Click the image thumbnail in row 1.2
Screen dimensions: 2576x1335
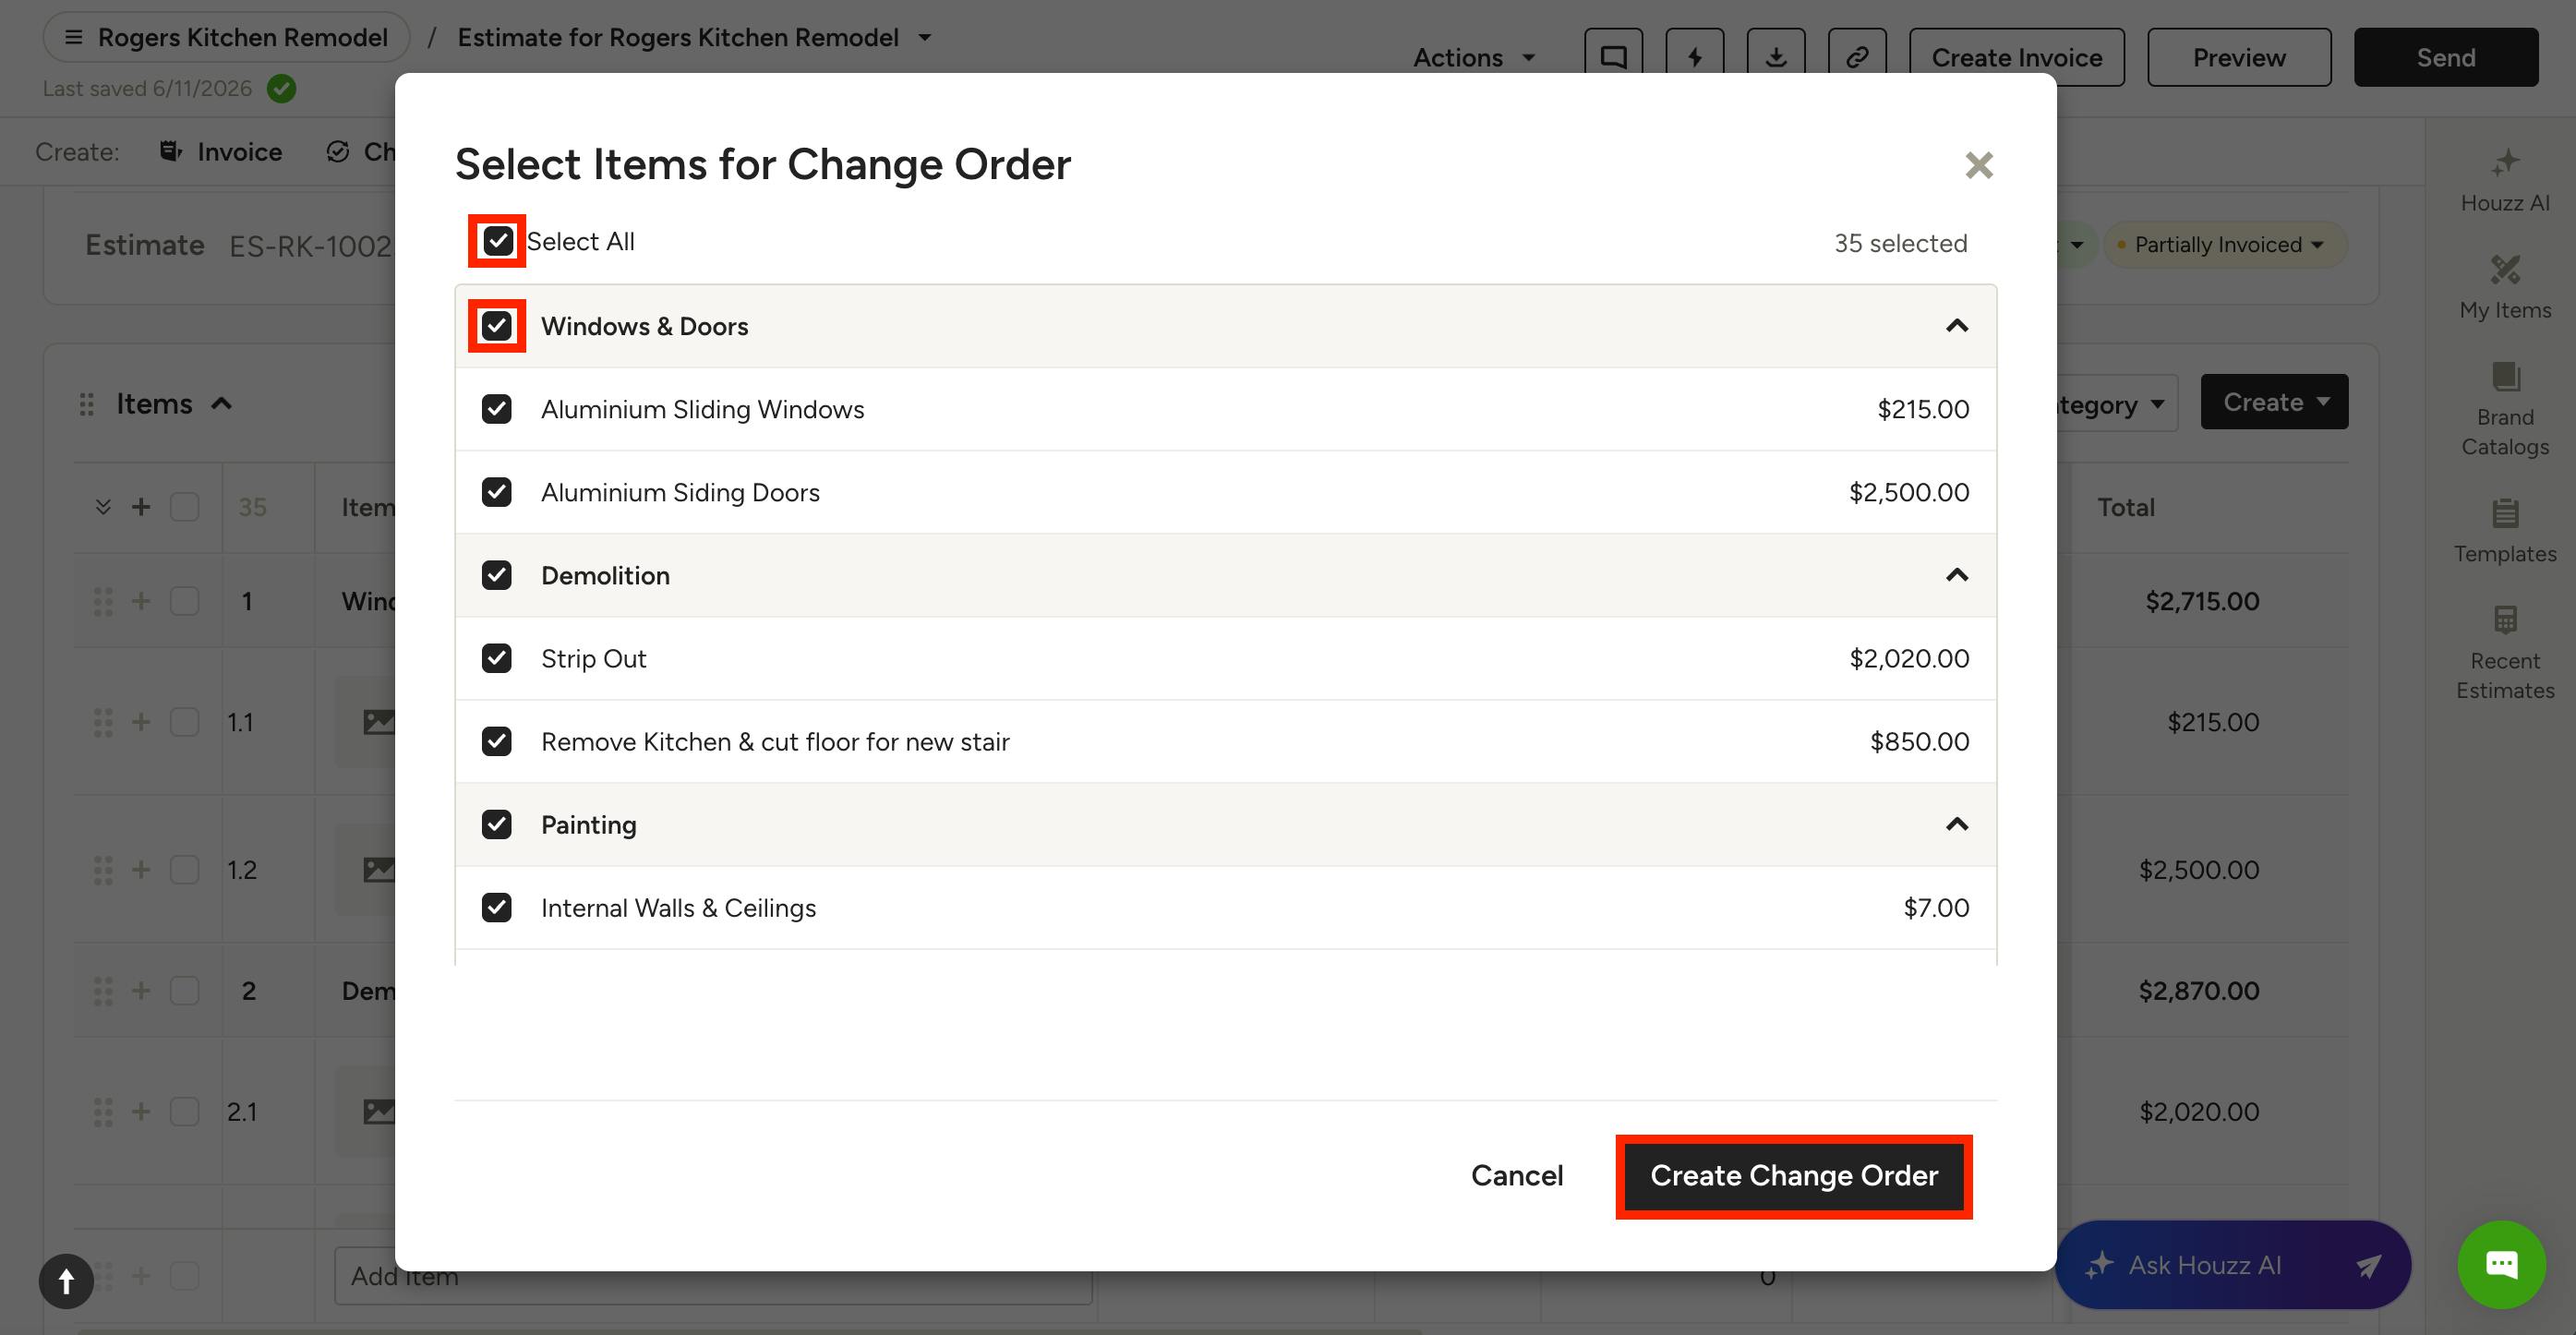click(x=378, y=870)
